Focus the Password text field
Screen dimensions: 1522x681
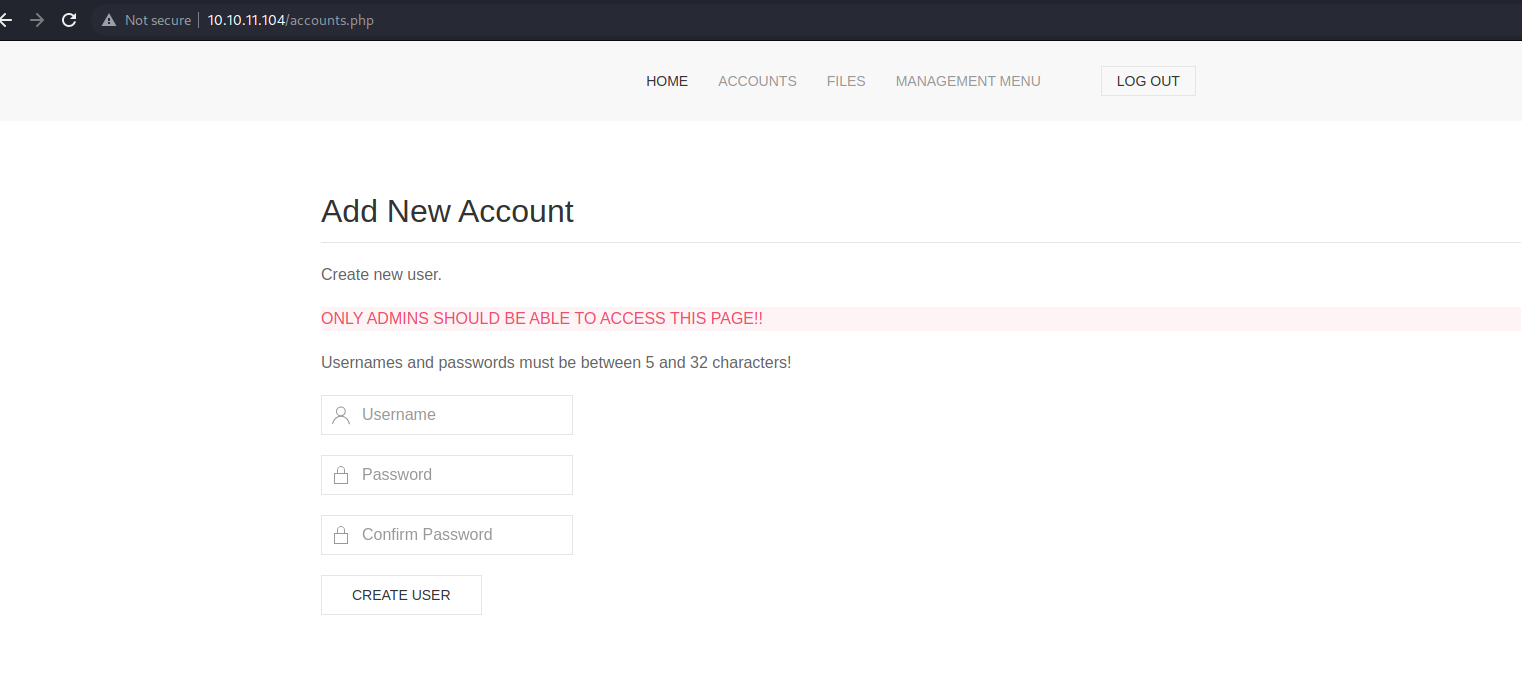coord(460,475)
